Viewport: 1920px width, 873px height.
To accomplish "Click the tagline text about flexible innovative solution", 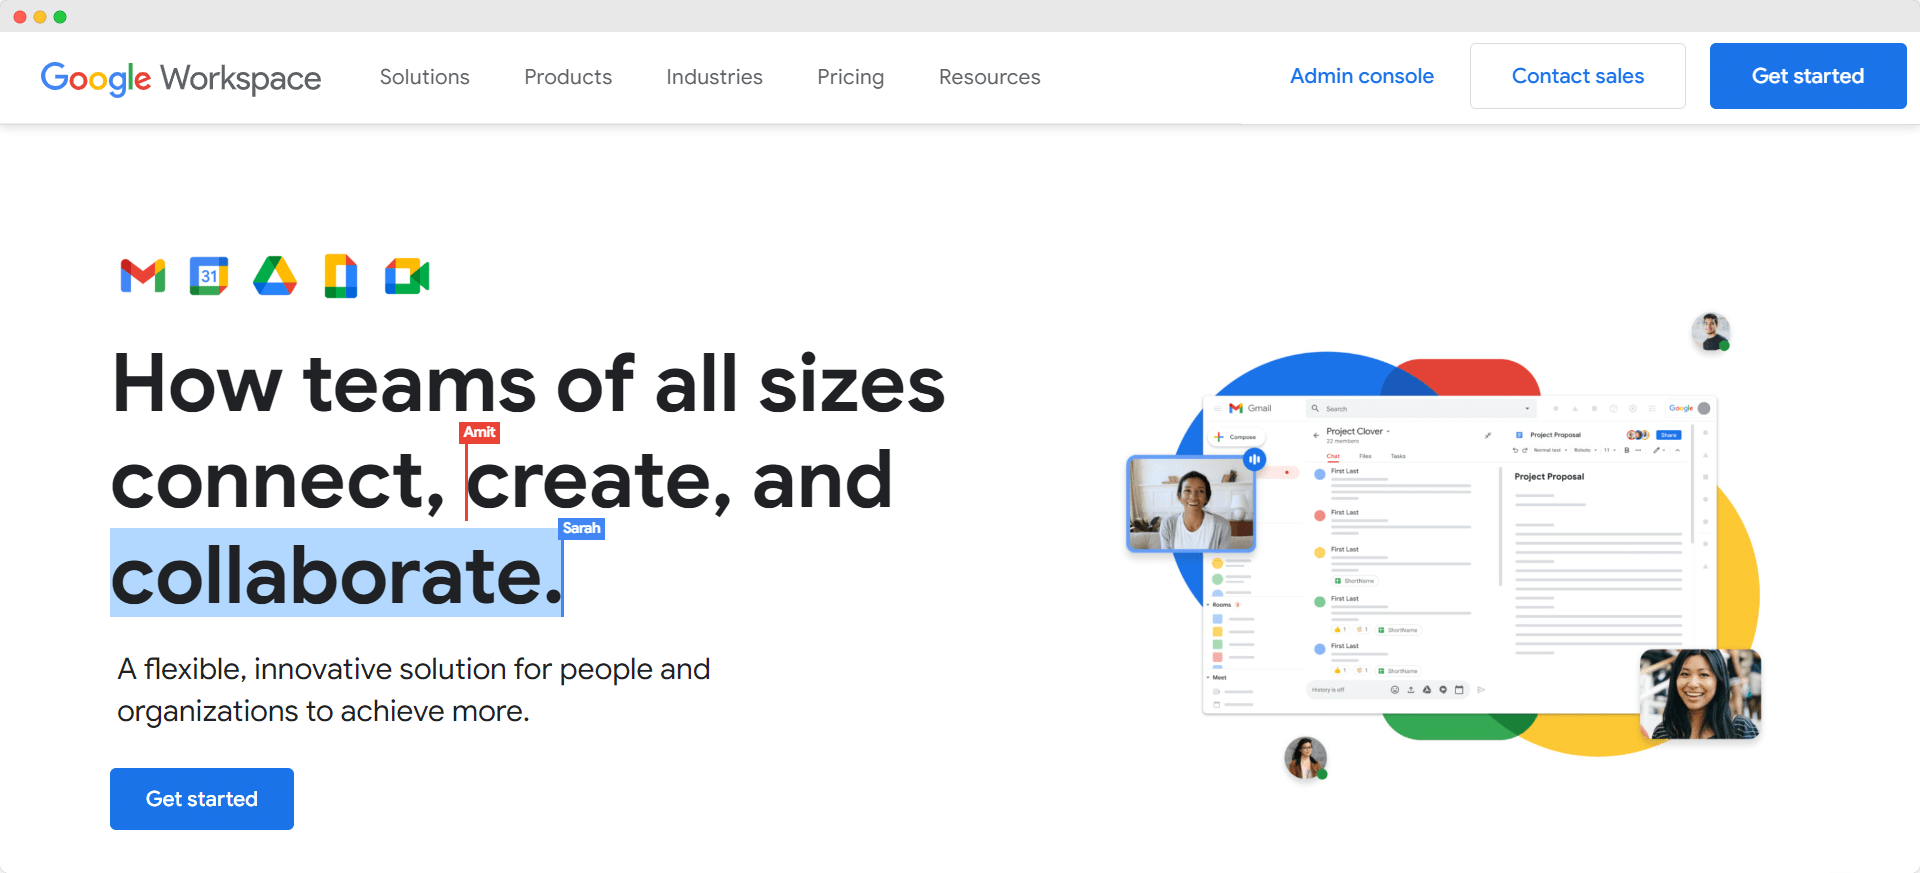I will [413, 689].
